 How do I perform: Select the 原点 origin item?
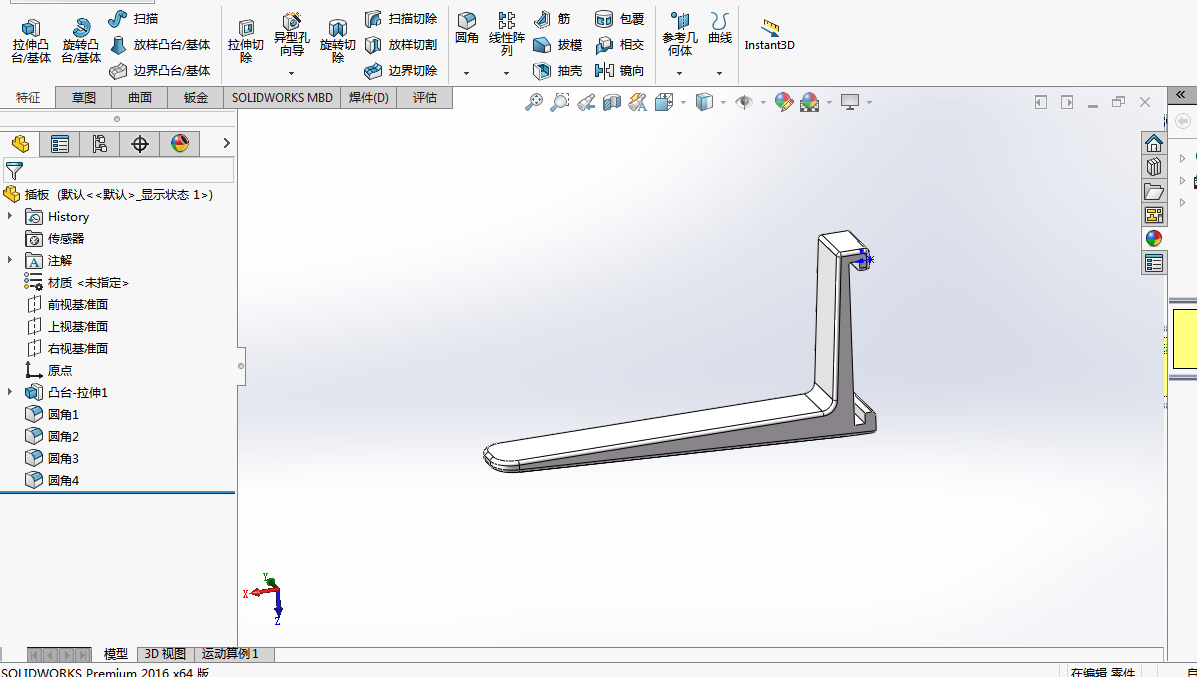pos(49,370)
